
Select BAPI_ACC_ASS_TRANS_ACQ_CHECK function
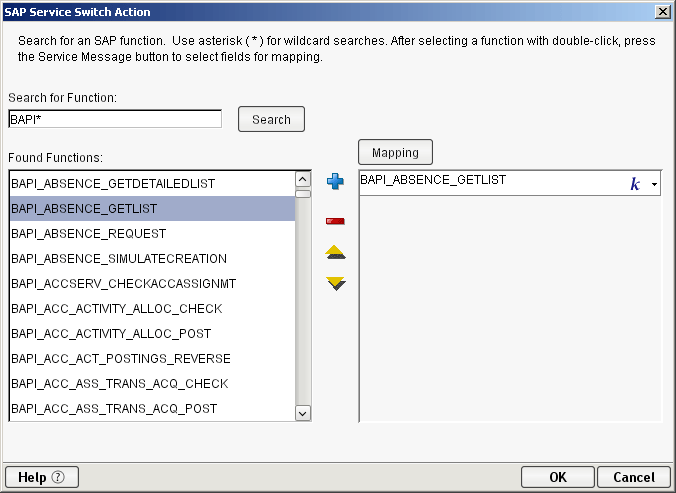pos(152,384)
